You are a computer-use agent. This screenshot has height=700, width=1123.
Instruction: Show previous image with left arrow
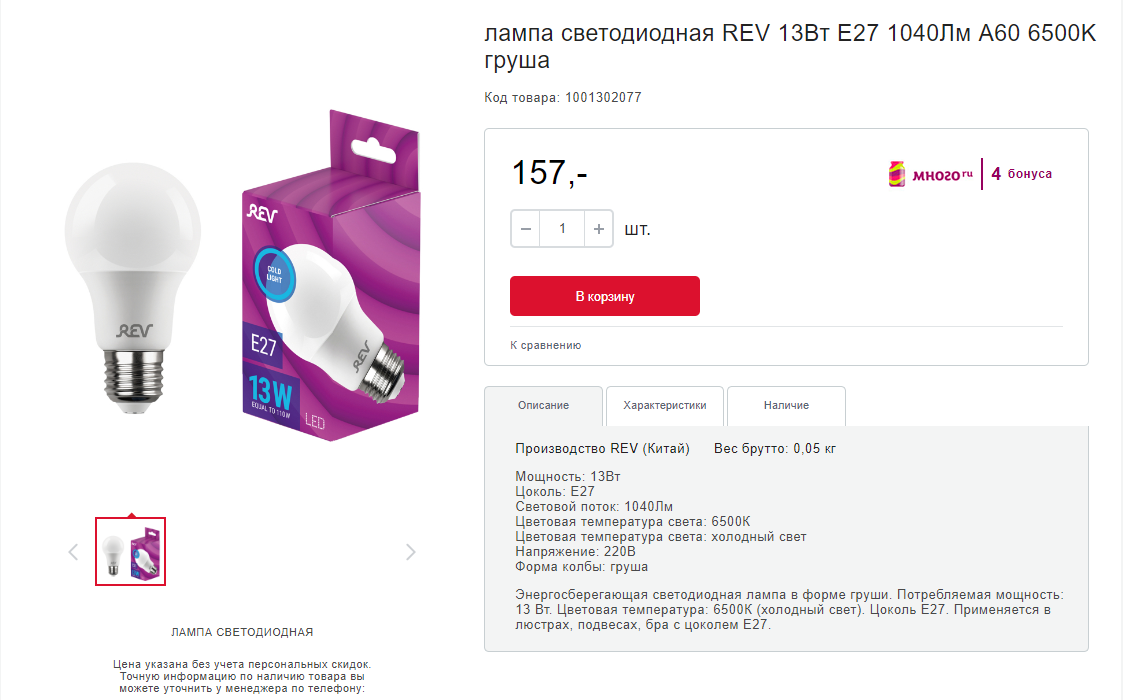point(73,552)
